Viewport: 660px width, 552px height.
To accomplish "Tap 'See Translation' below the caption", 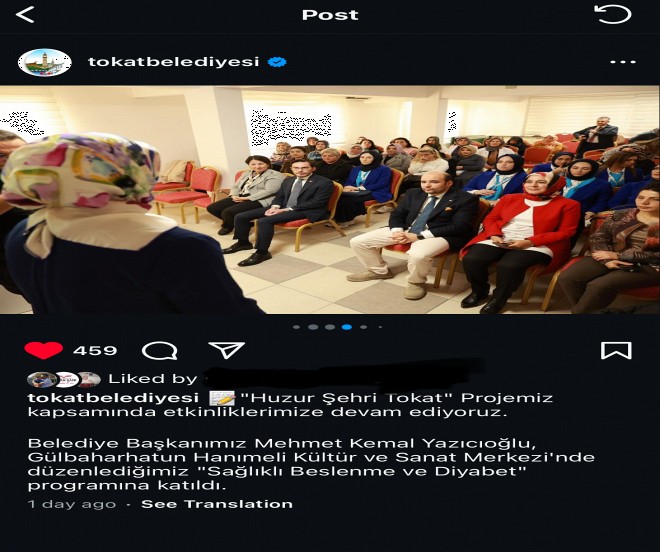I will [217, 504].
